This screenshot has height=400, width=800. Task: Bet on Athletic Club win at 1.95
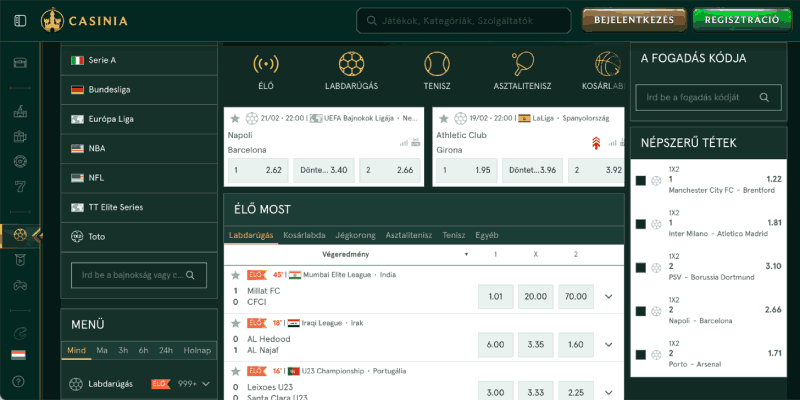[467, 170]
